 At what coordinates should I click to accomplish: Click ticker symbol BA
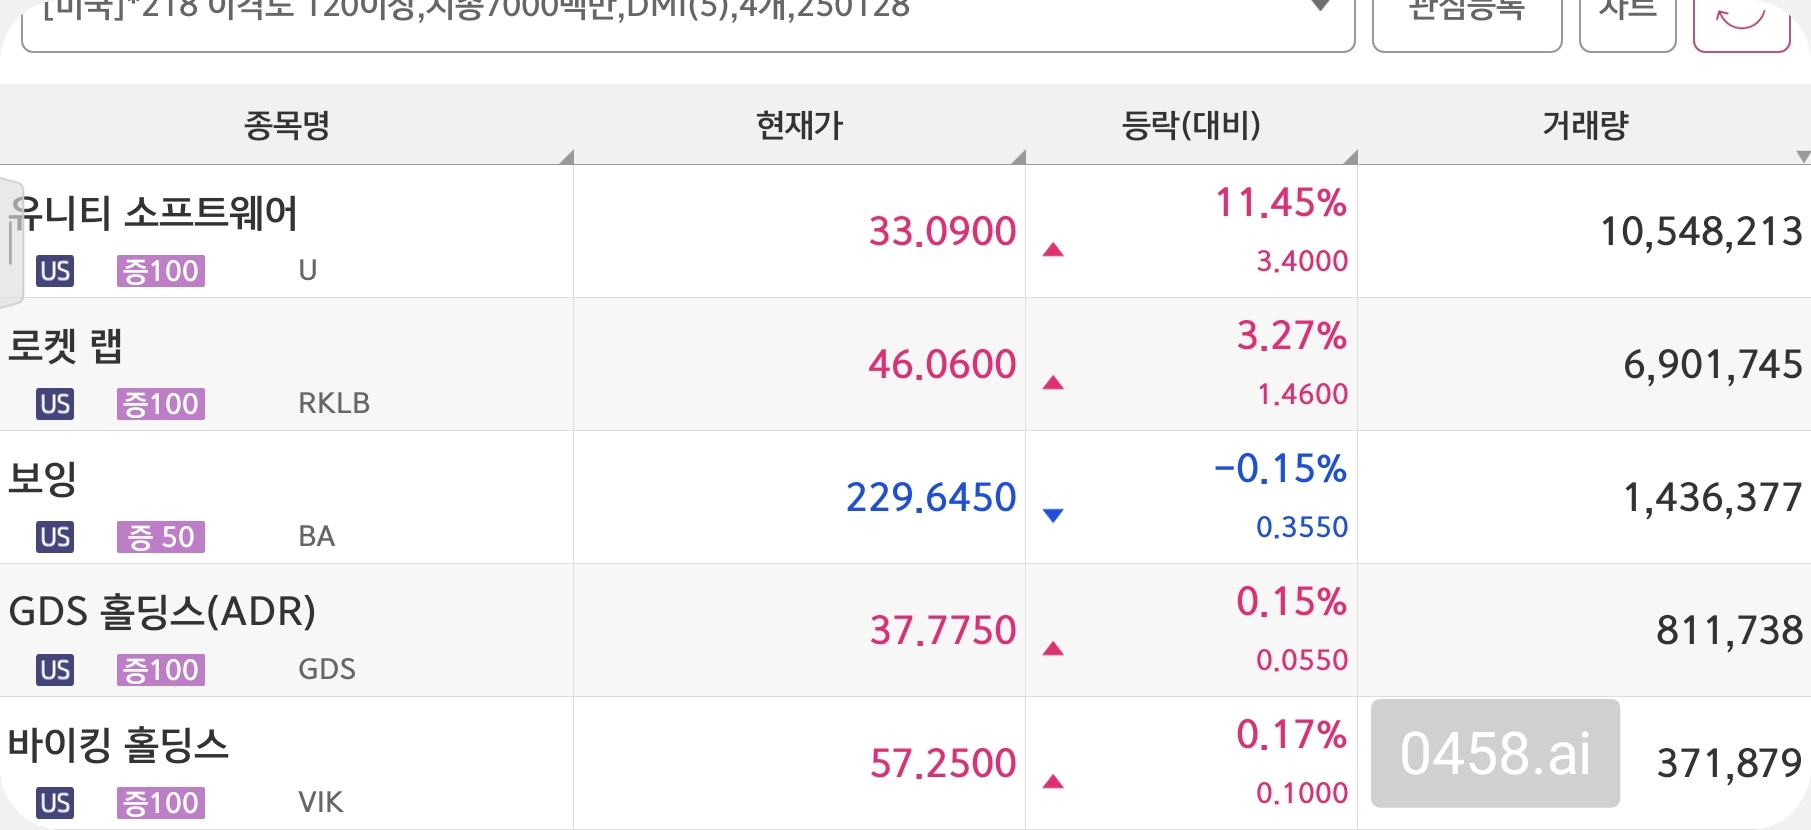317,536
